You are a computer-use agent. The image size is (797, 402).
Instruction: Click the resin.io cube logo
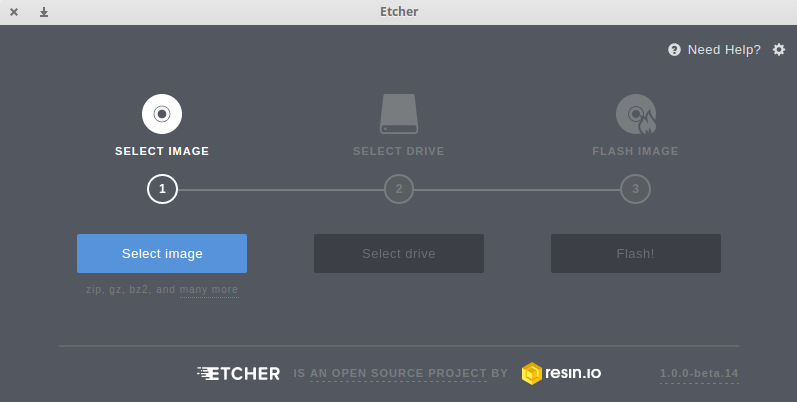coord(532,374)
